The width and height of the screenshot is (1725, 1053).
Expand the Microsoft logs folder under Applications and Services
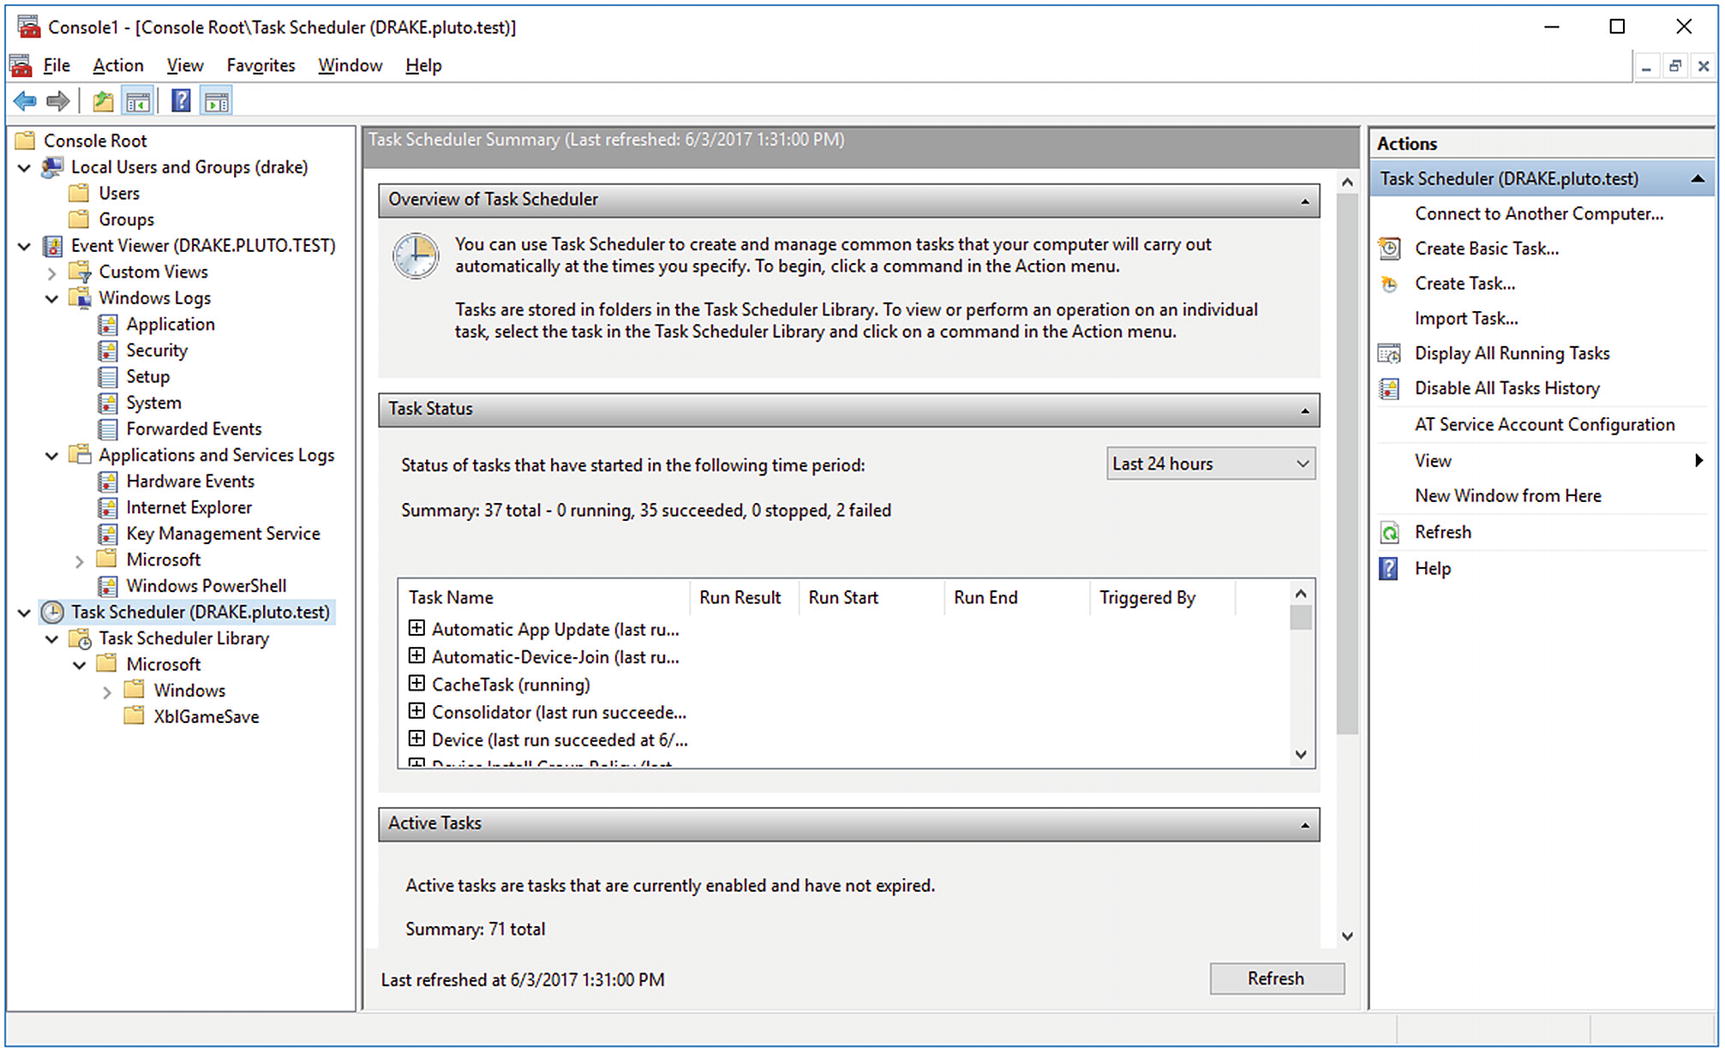pos(80,560)
